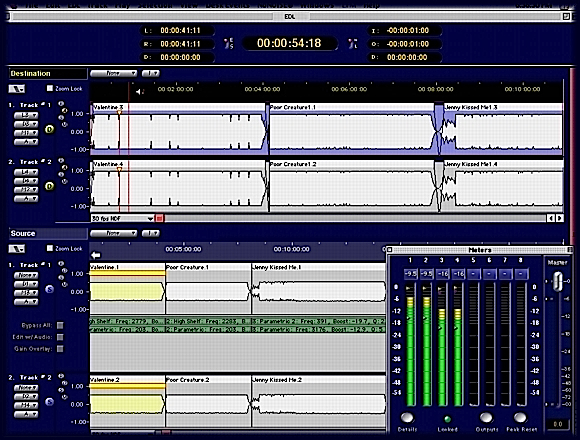Image resolution: width=580 pixels, height=440 pixels.
Task: Click the first small round icon beside Source Track 1
Action: (61, 264)
